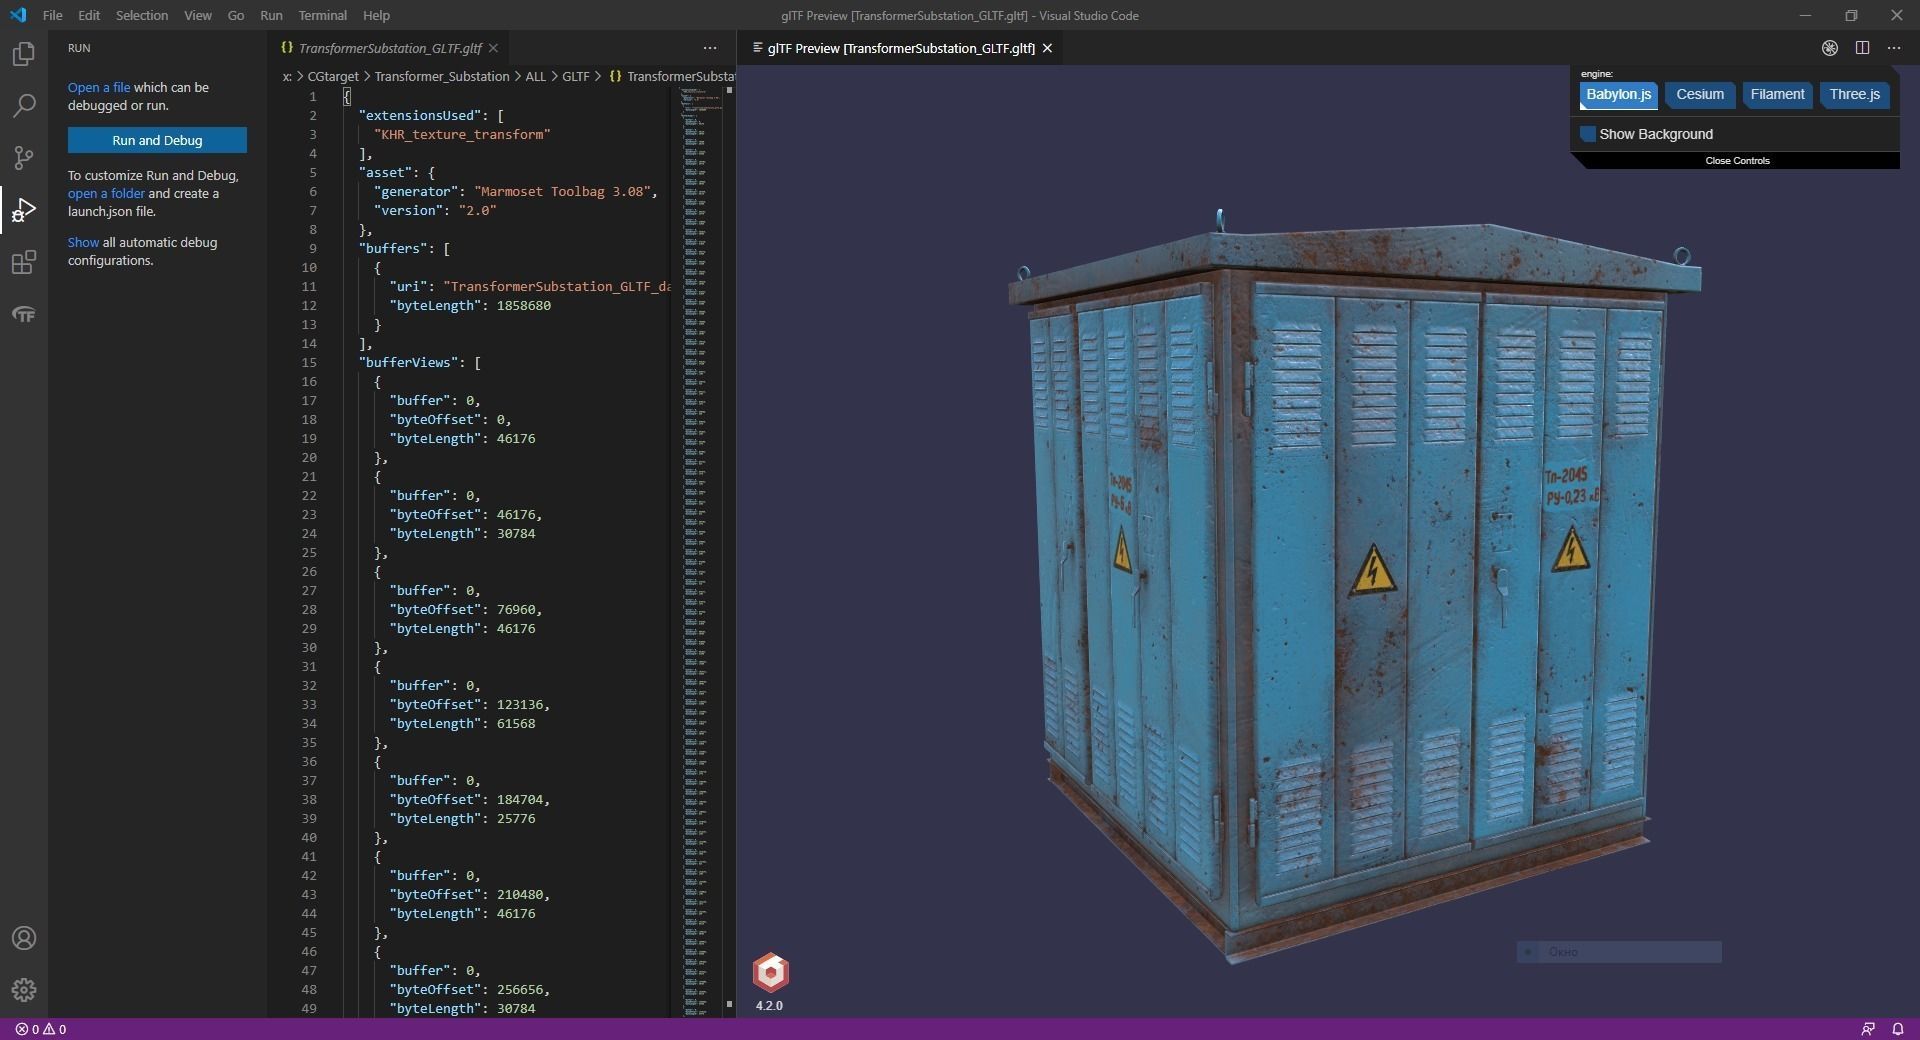Open the Accounts menu icon

tap(23, 938)
